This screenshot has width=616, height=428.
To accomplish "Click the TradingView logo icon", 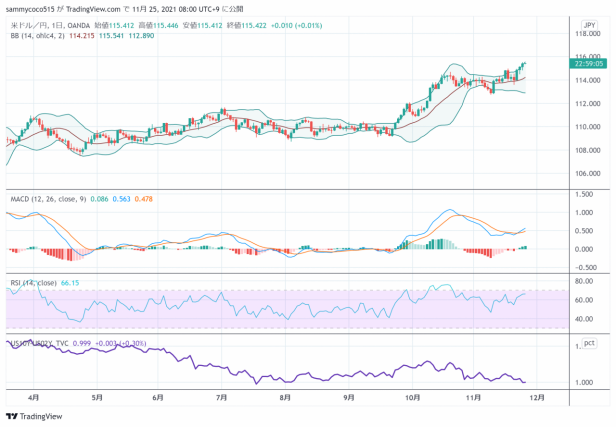I will click(x=12, y=417).
